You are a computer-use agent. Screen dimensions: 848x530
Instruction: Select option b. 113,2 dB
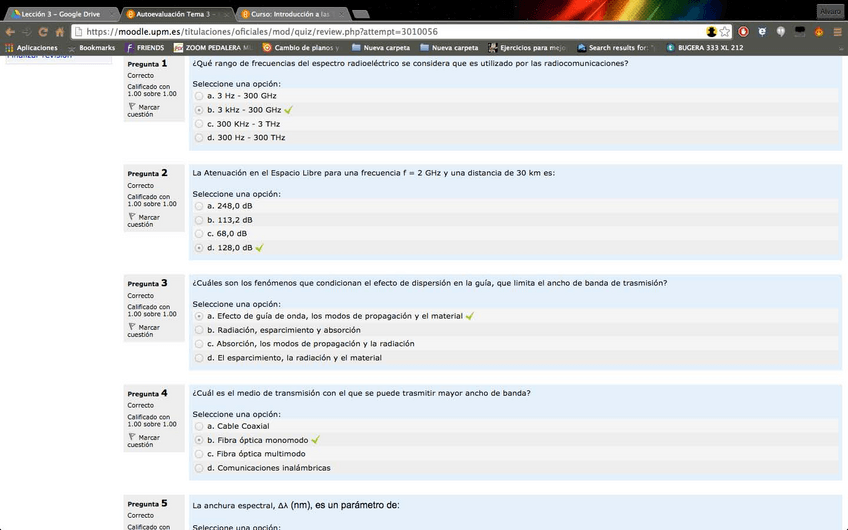pyautogui.click(x=199, y=220)
